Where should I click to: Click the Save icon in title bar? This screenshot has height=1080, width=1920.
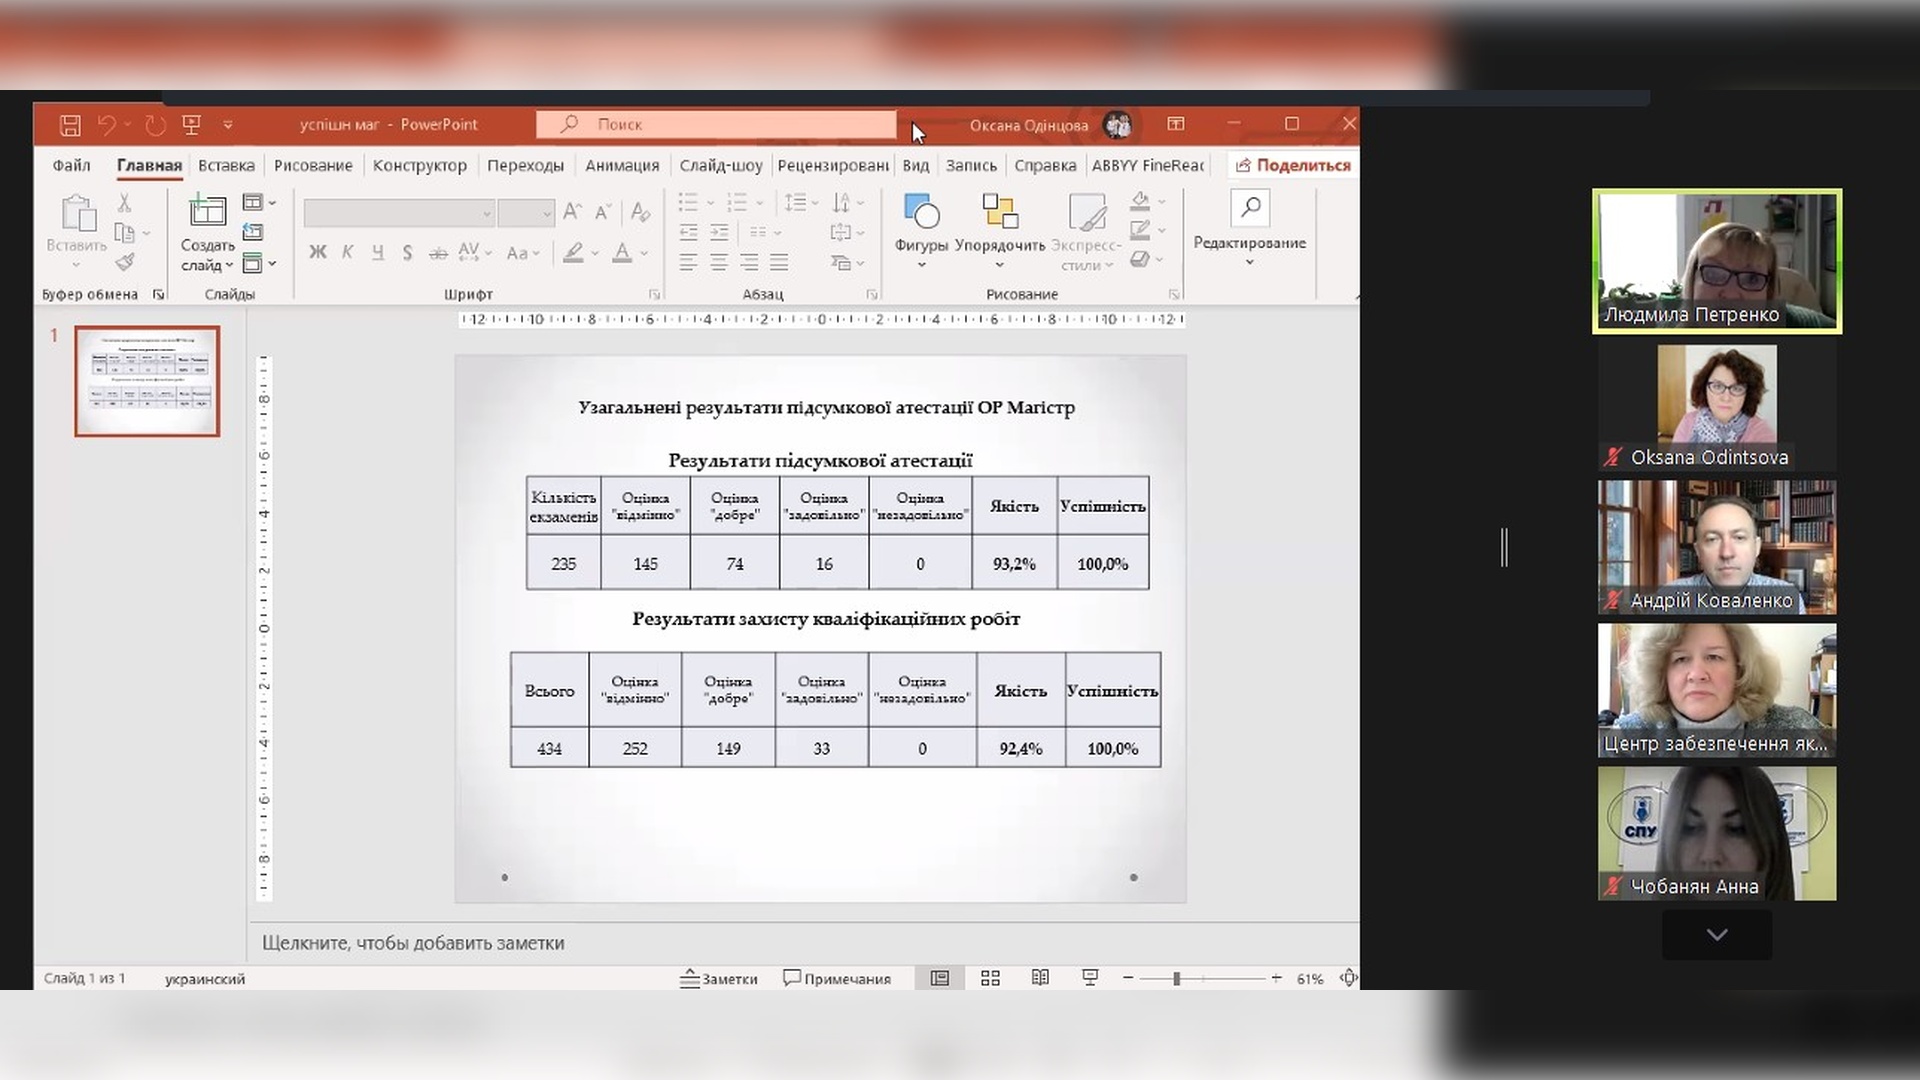(x=70, y=125)
